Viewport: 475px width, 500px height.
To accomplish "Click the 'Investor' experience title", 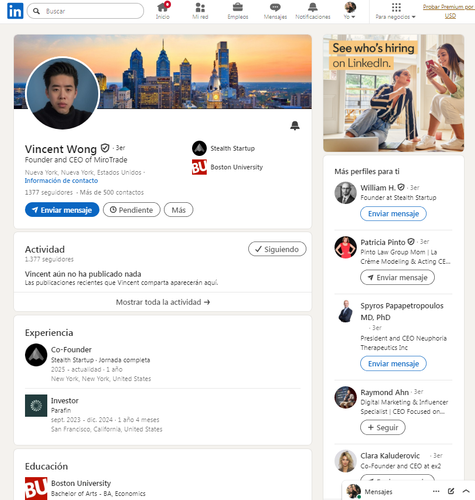I will point(65,401).
